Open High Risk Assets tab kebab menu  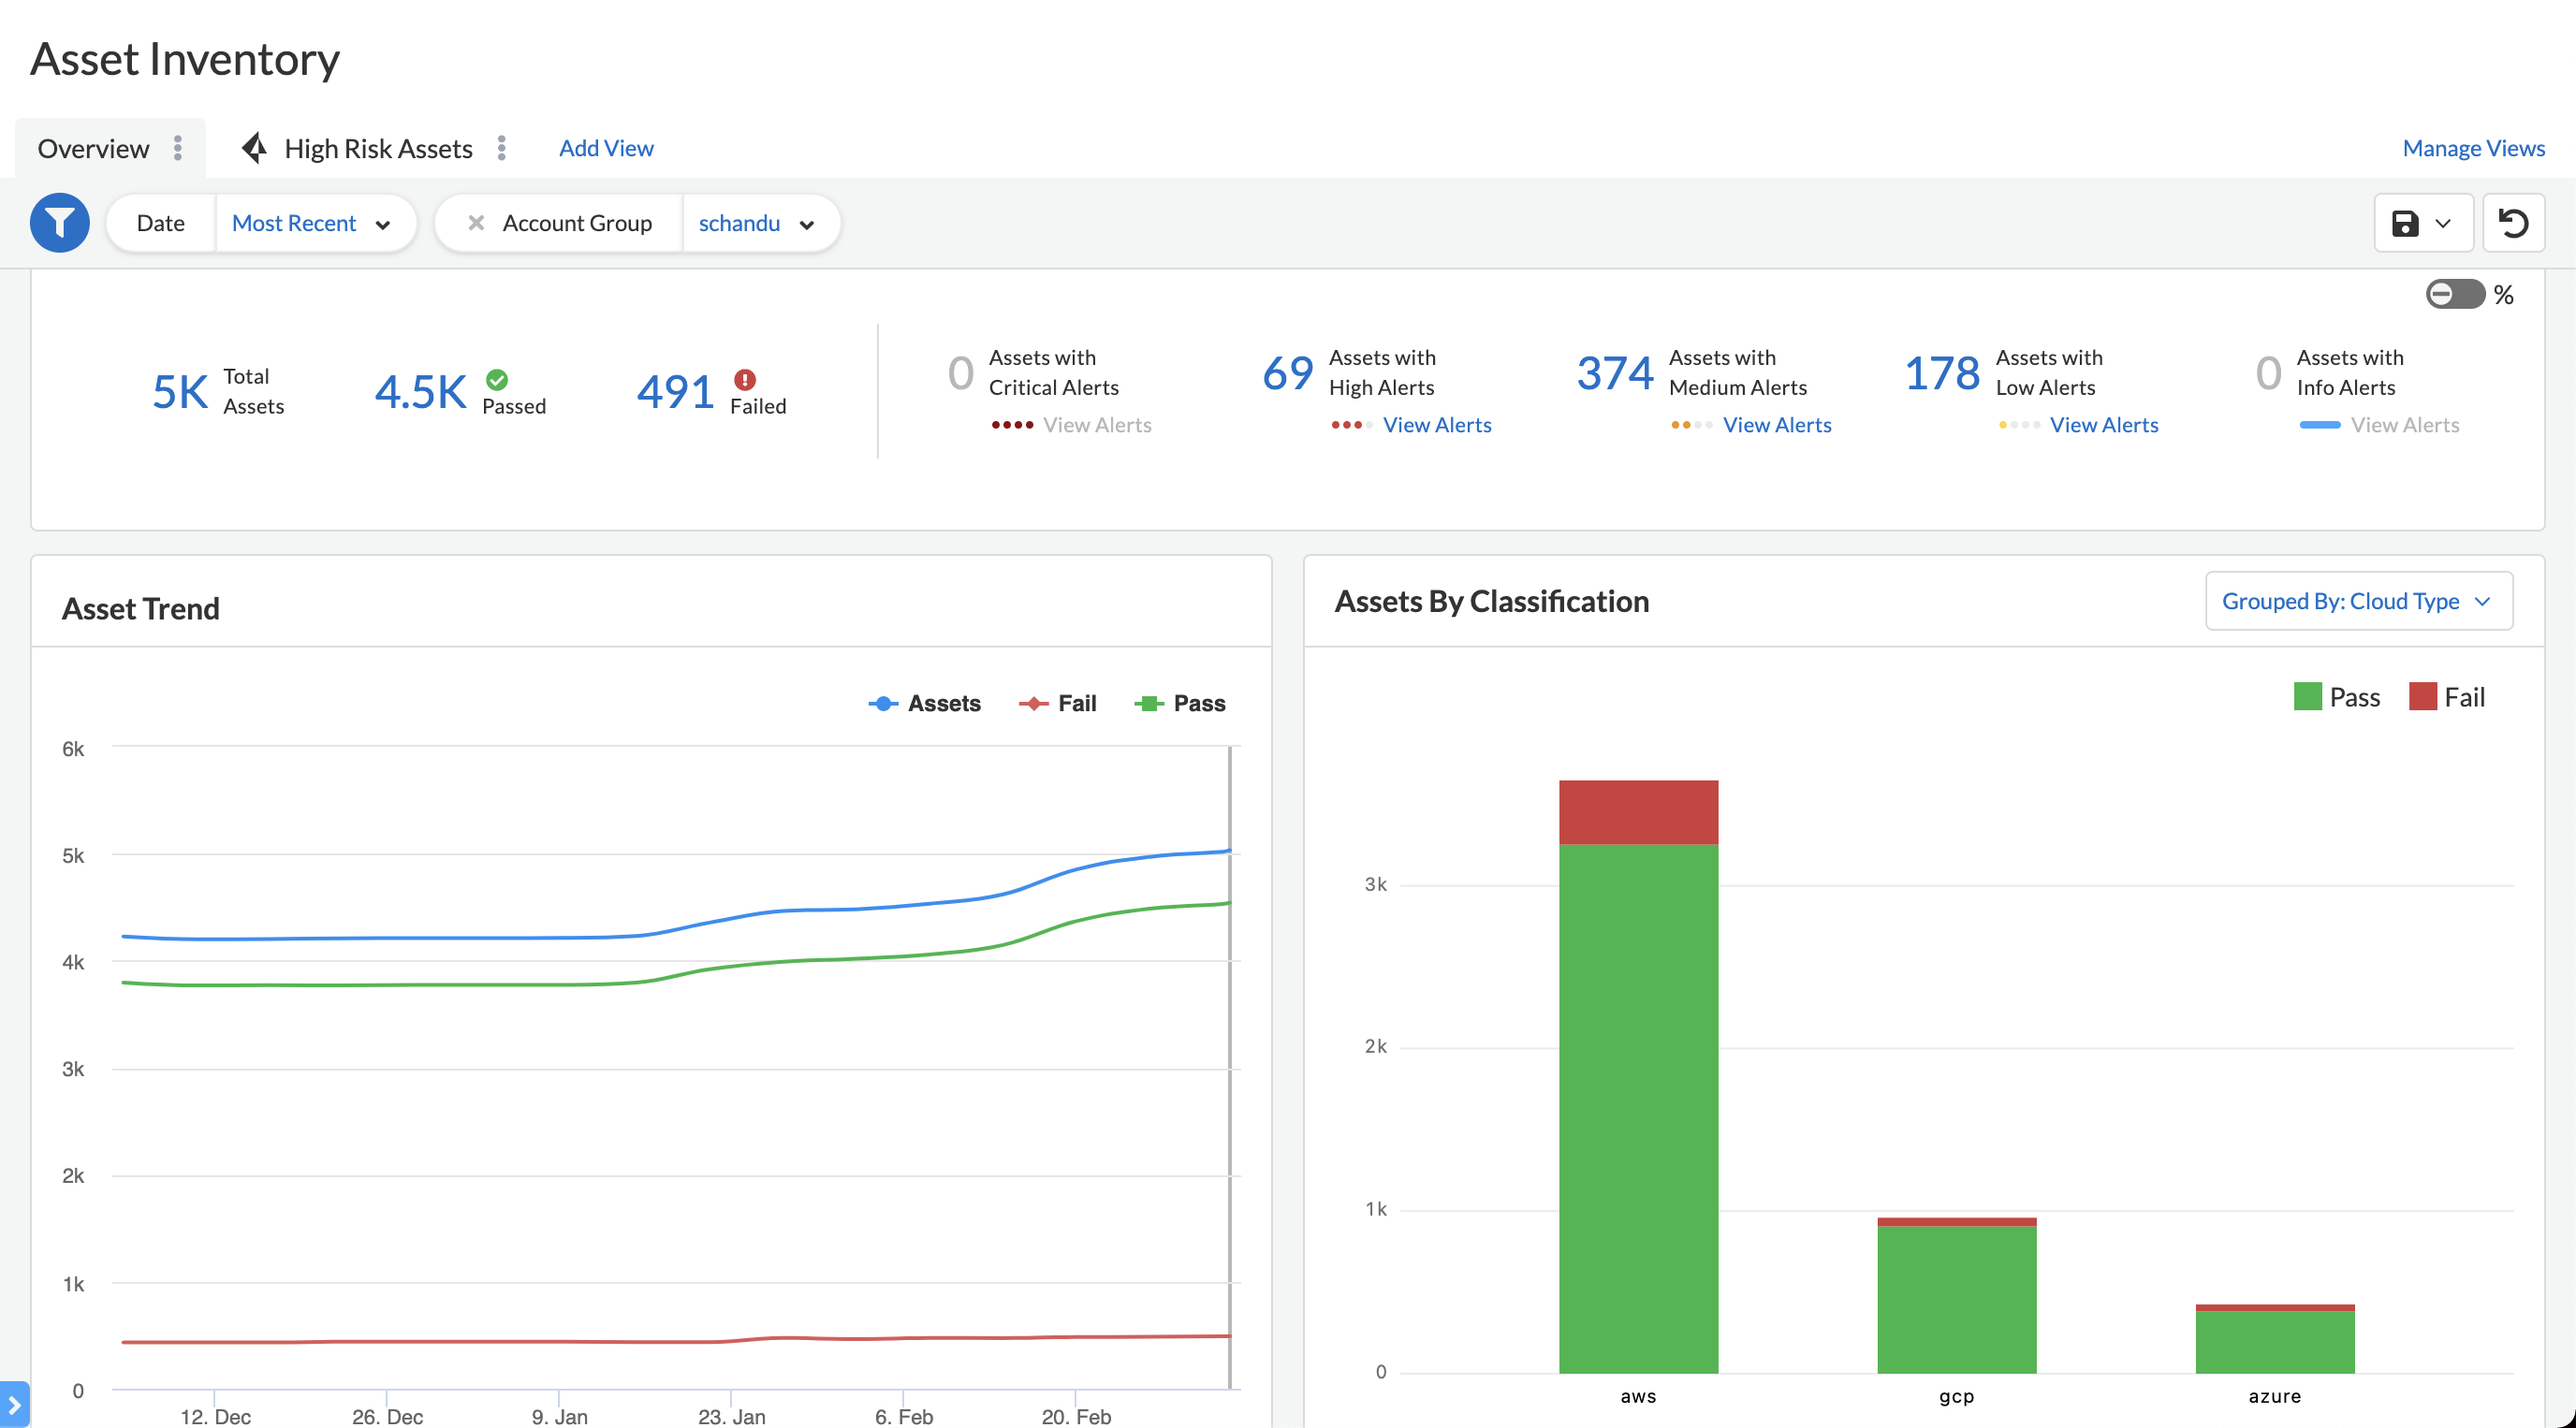click(x=502, y=148)
